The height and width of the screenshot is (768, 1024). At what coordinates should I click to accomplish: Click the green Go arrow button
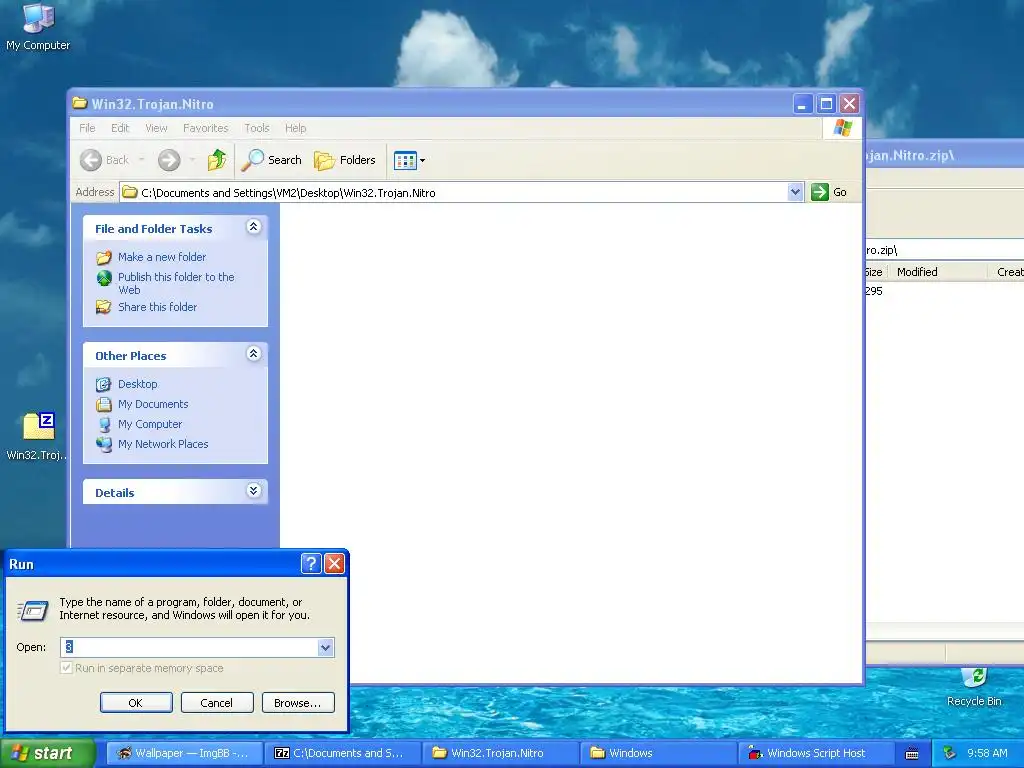coord(820,192)
